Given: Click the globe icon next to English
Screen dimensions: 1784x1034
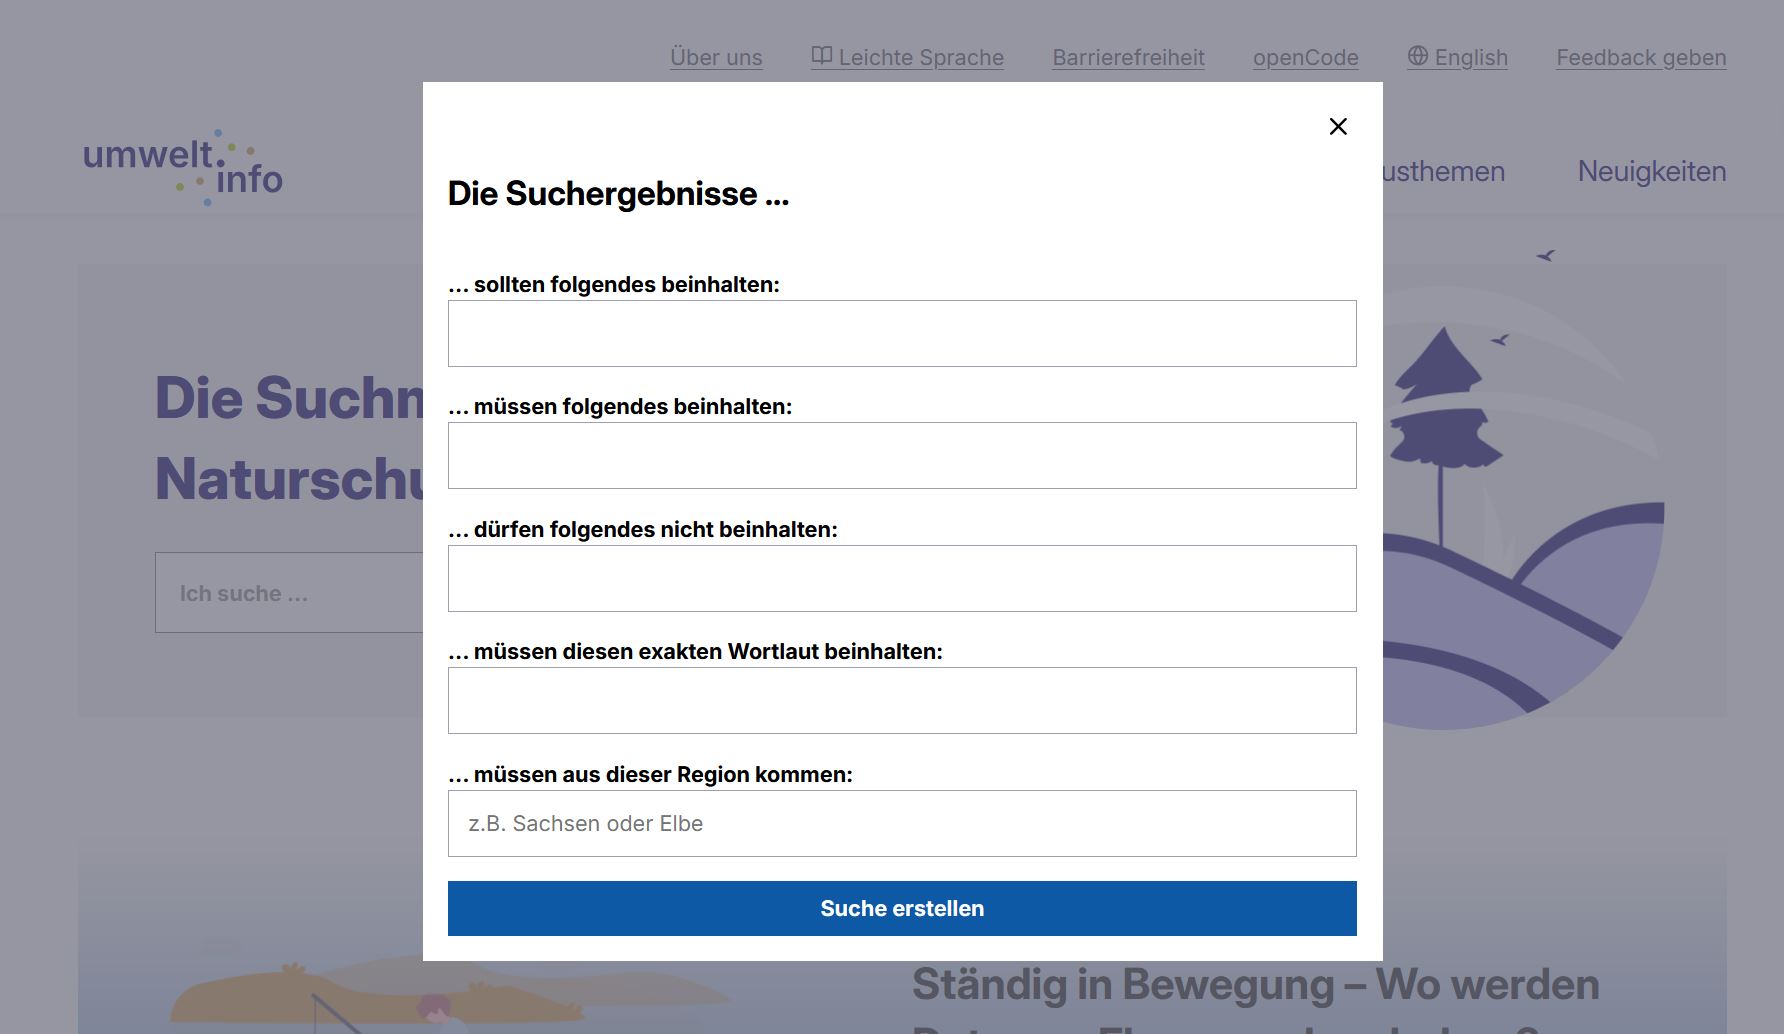Looking at the screenshot, I should coord(1417,56).
